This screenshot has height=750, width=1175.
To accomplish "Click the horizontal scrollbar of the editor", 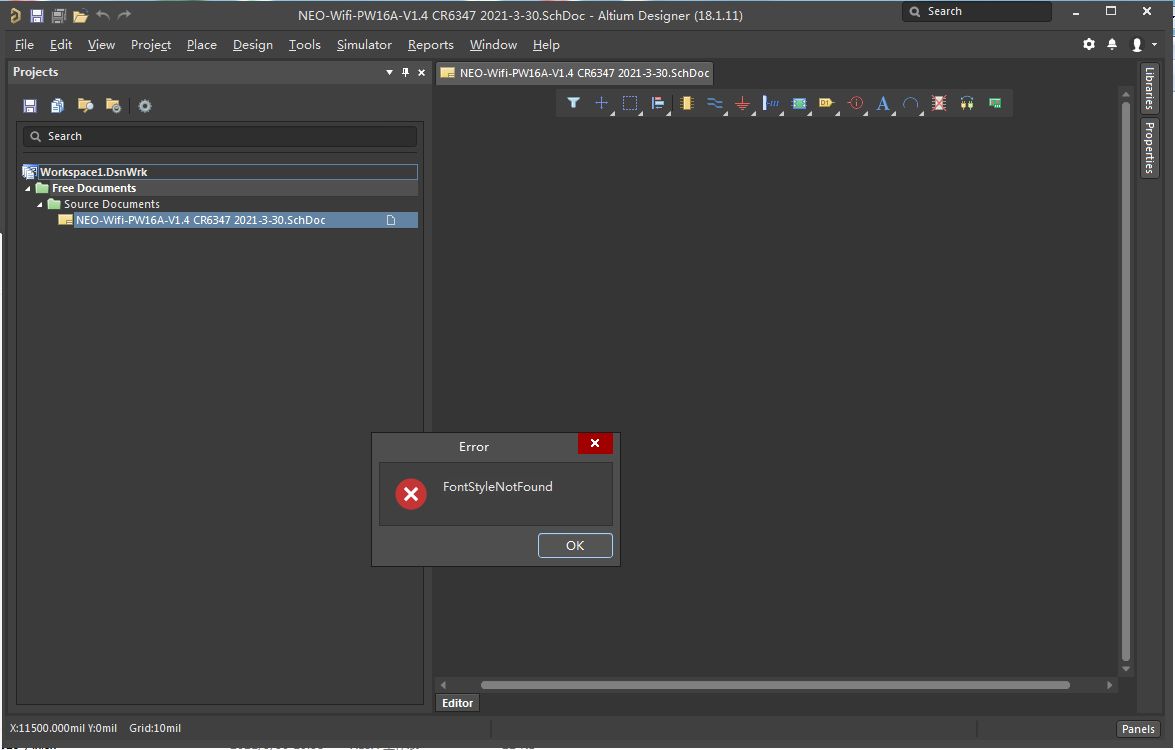I will [x=775, y=685].
